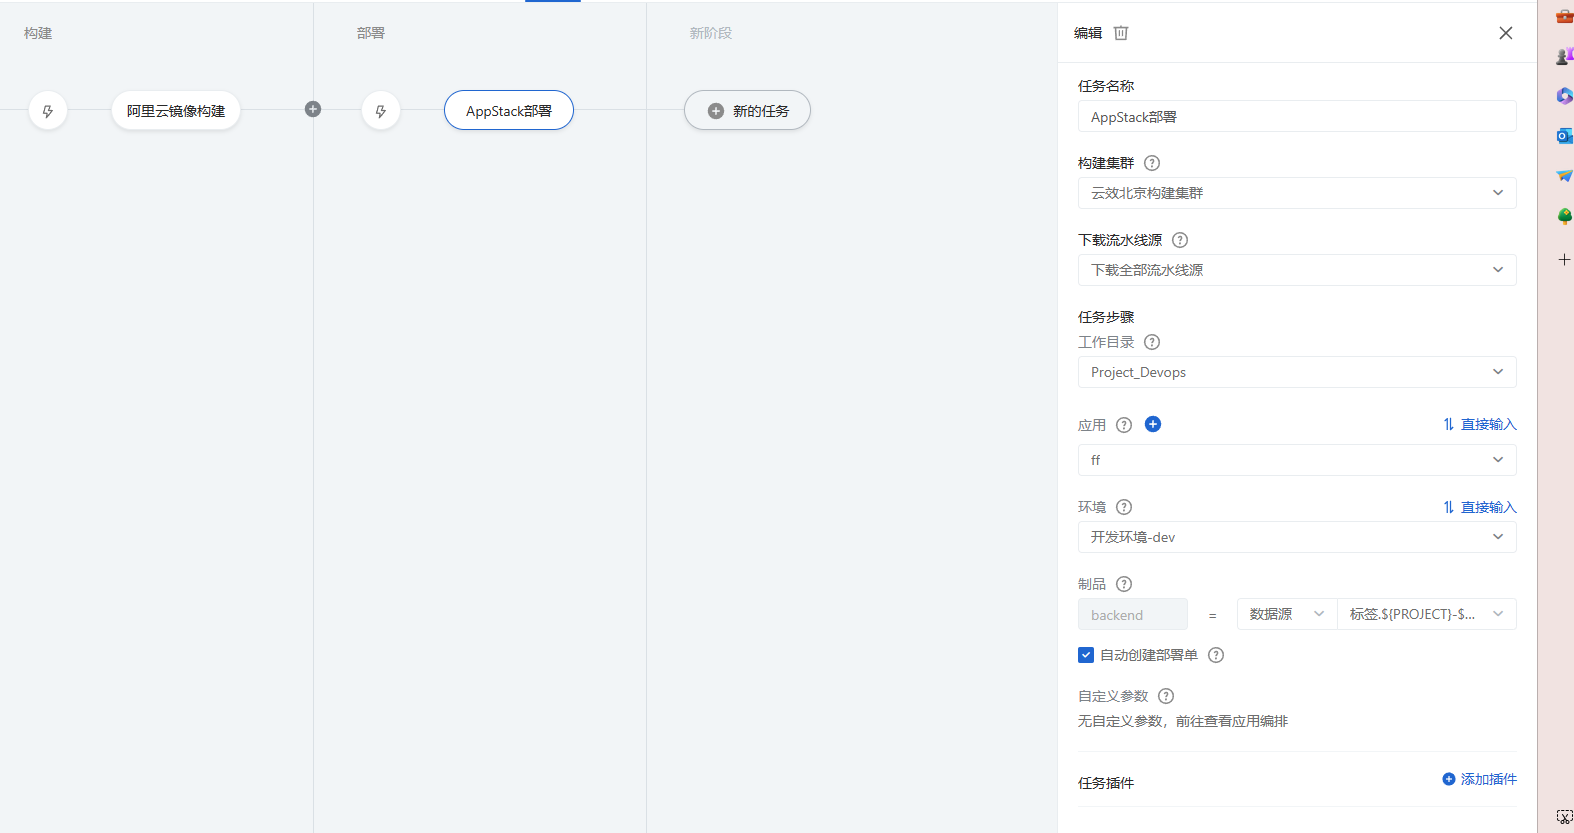Open the chess games icon in browser sidebar

pyautogui.click(x=1564, y=56)
